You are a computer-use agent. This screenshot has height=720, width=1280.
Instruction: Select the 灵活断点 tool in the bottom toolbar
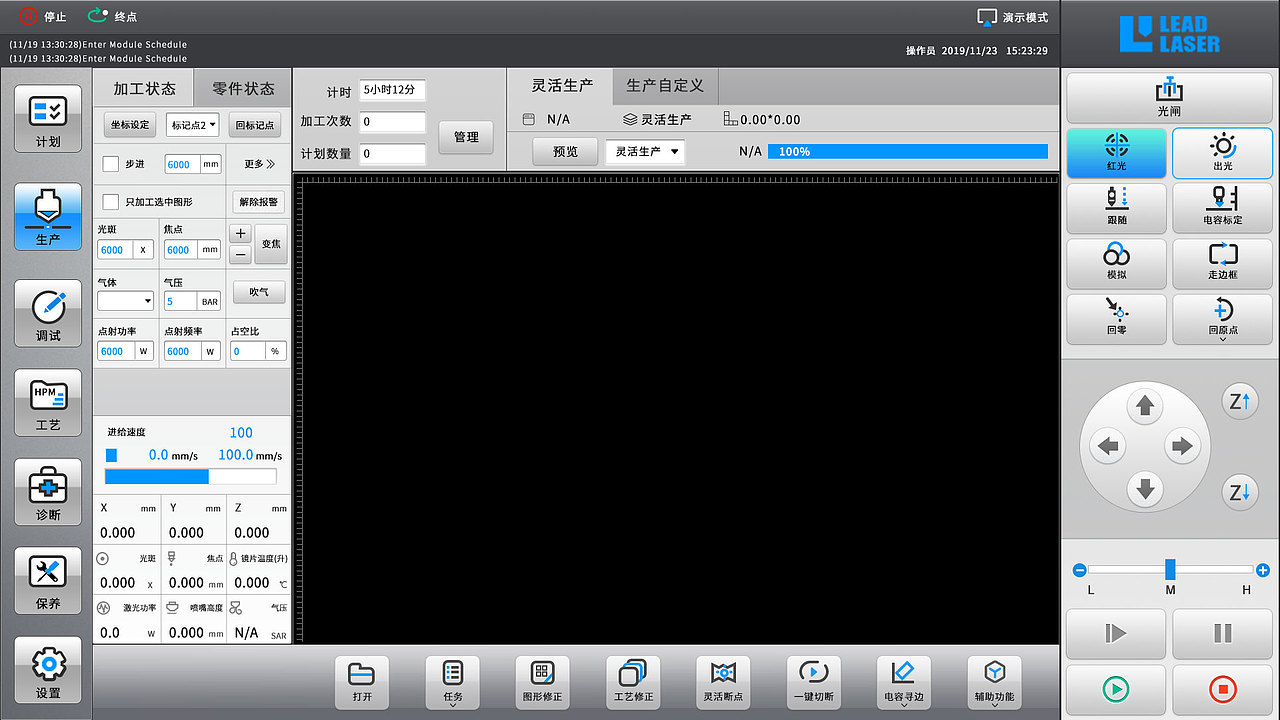tap(723, 683)
